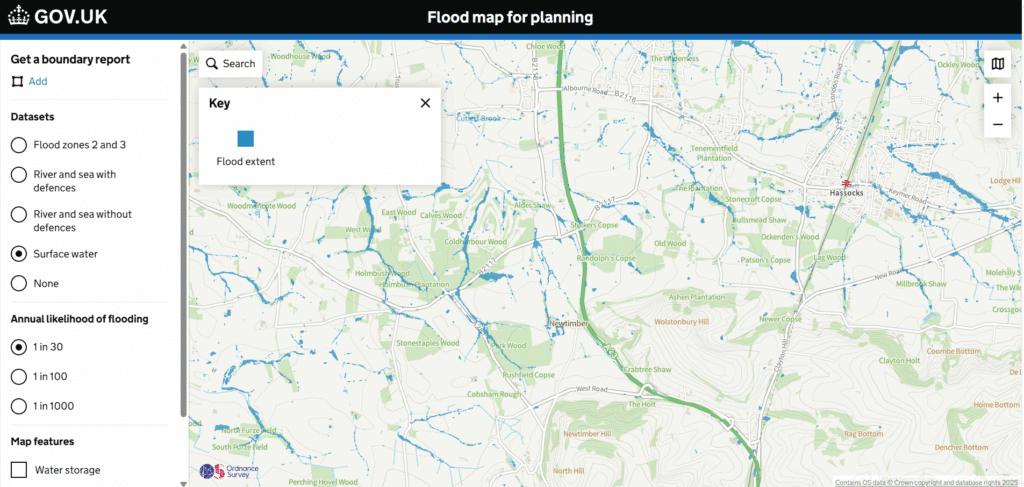Click the map layers icon button
The height and width of the screenshot is (487, 1024).
coord(997,64)
